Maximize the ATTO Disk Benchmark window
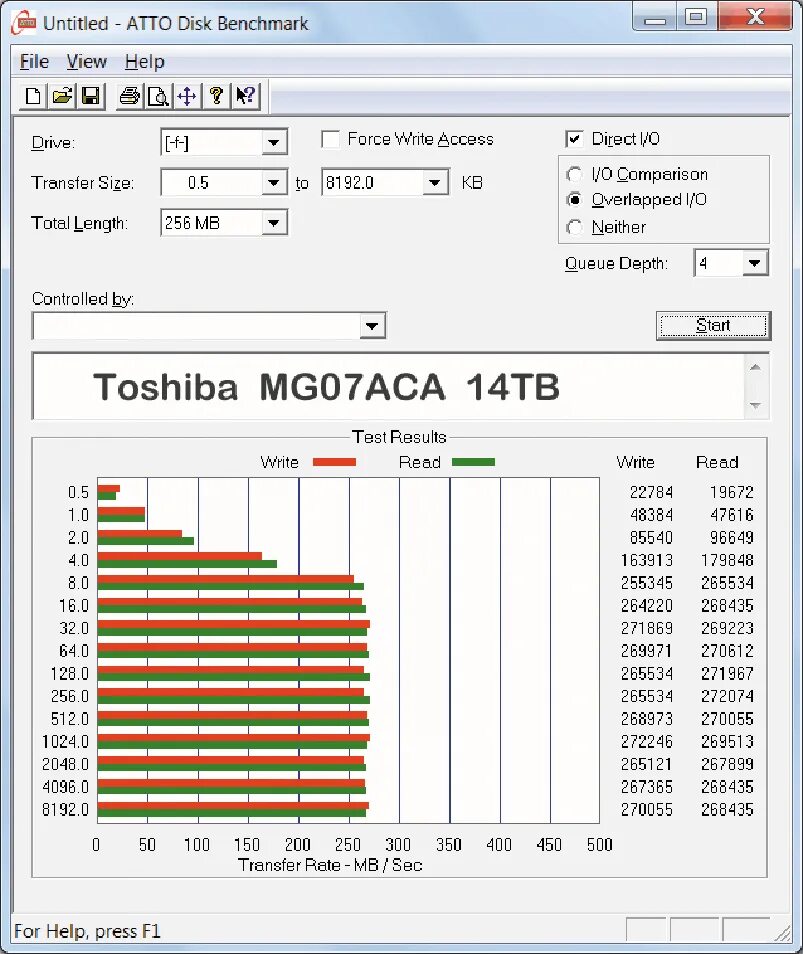Screen dimensions: 803x954 click(x=696, y=17)
